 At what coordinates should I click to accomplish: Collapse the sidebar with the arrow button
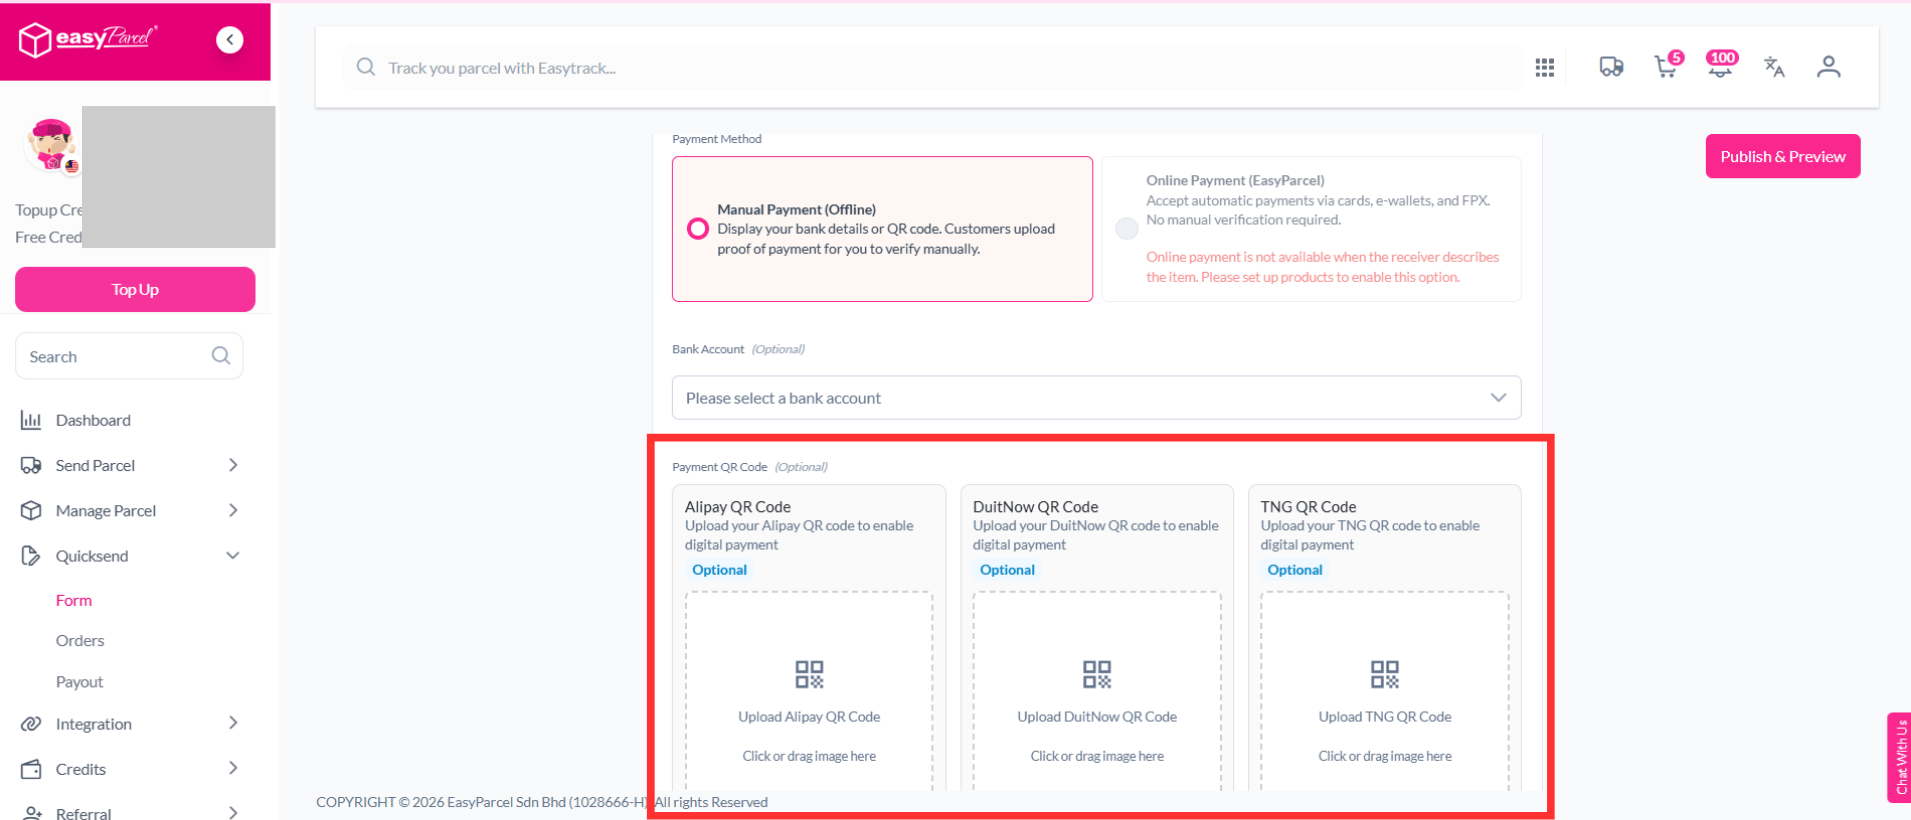(x=230, y=40)
